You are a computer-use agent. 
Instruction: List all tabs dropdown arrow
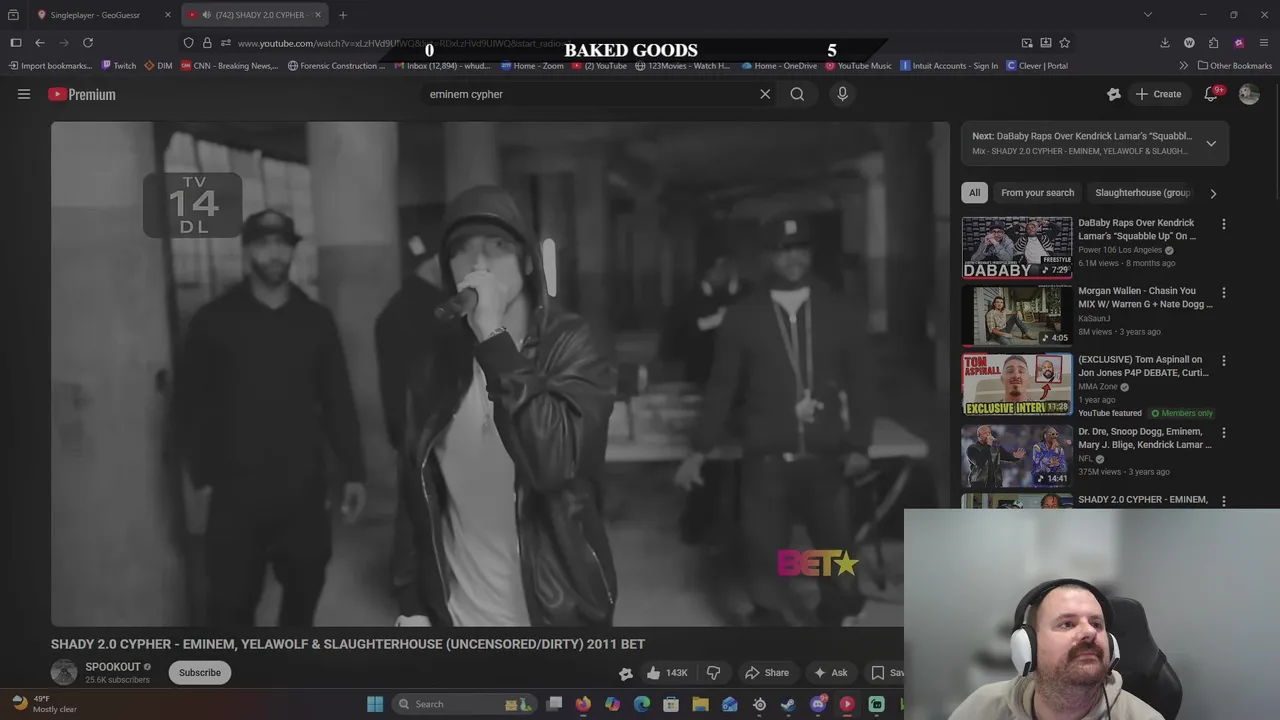click(1147, 15)
